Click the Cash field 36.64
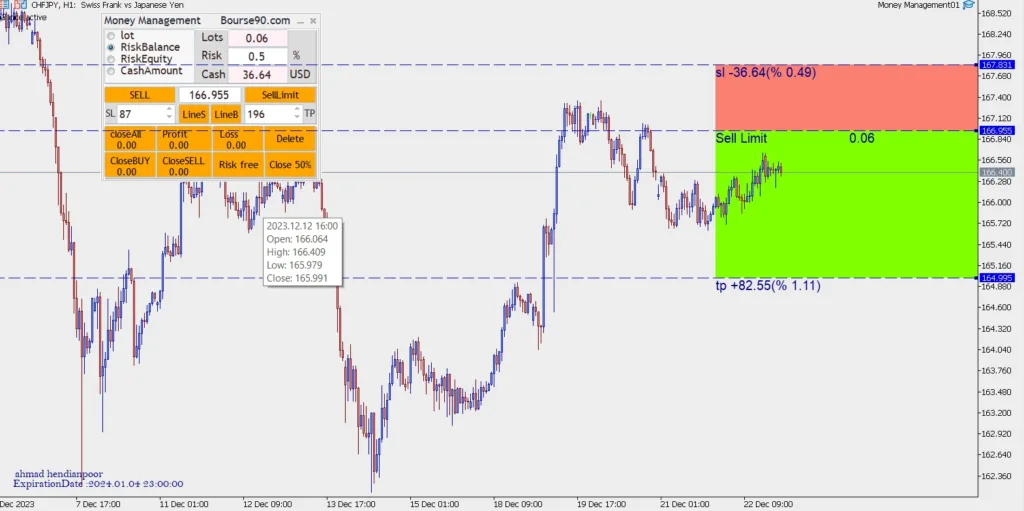This screenshot has width=1024, height=511. click(257, 74)
